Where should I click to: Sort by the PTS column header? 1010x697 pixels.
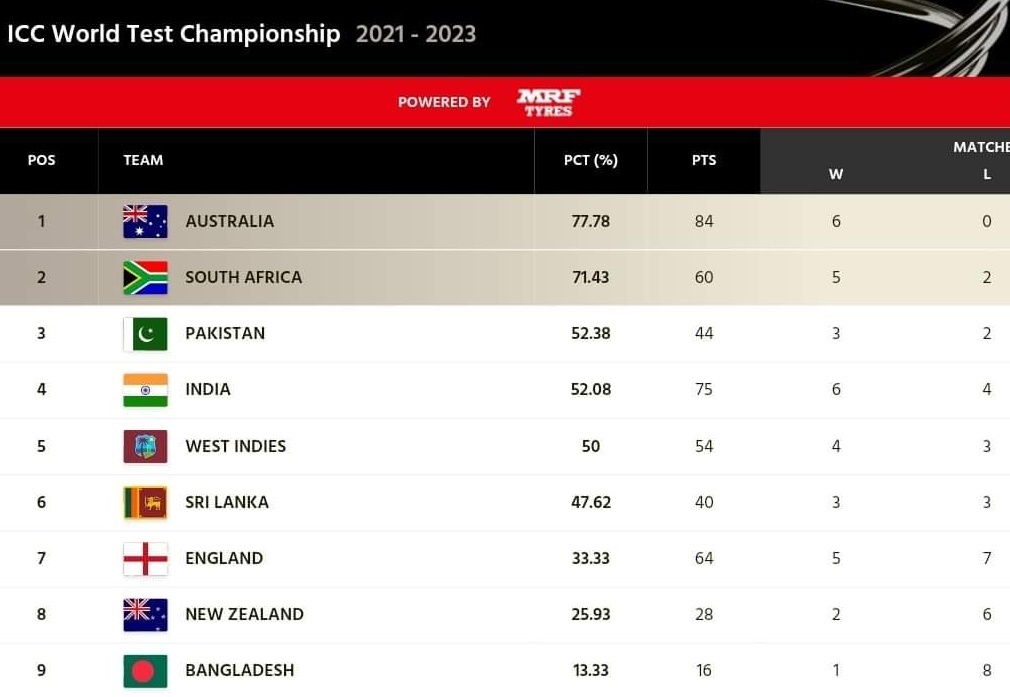pos(704,160)
